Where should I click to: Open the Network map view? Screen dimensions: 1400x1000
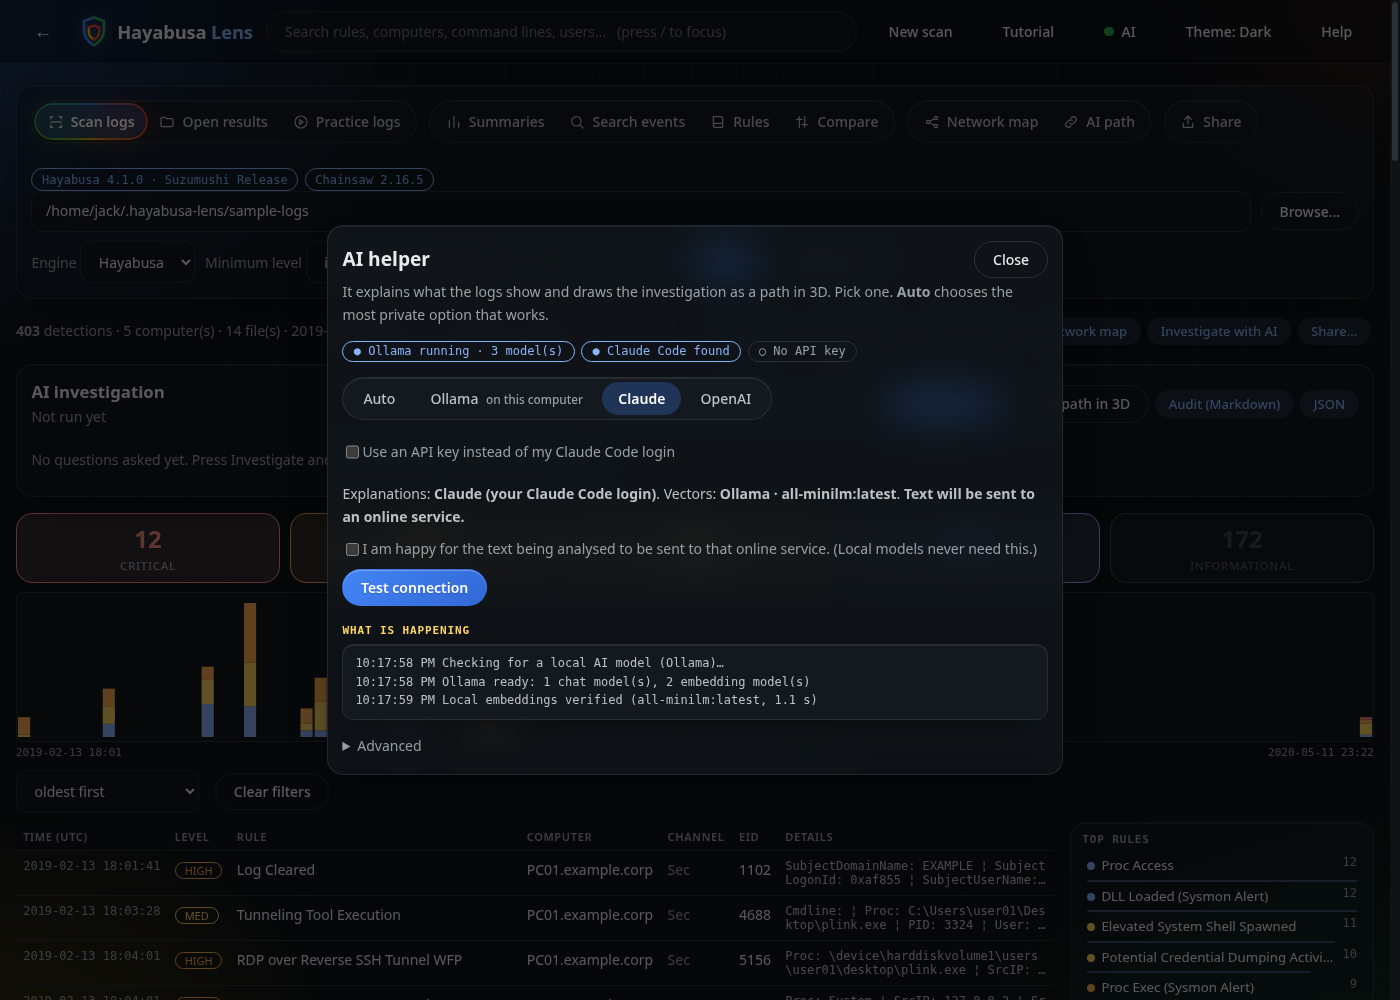[982, 122]
